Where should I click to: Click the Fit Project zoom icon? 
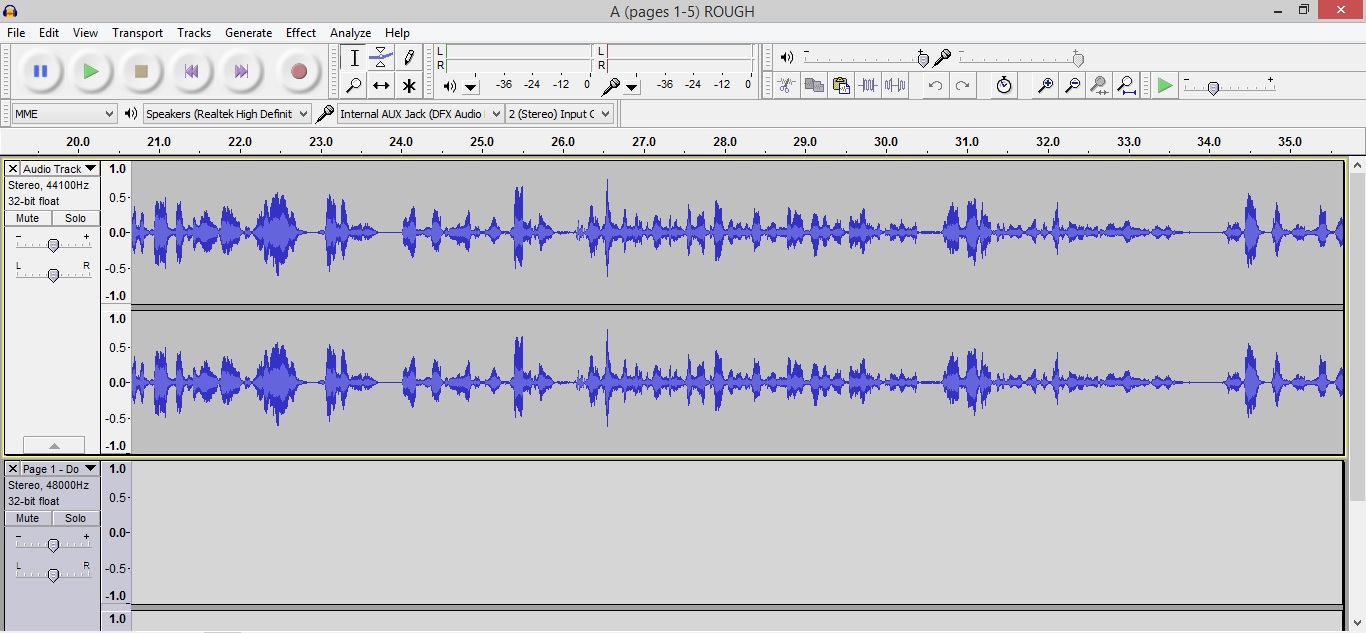pos(1126,86)
